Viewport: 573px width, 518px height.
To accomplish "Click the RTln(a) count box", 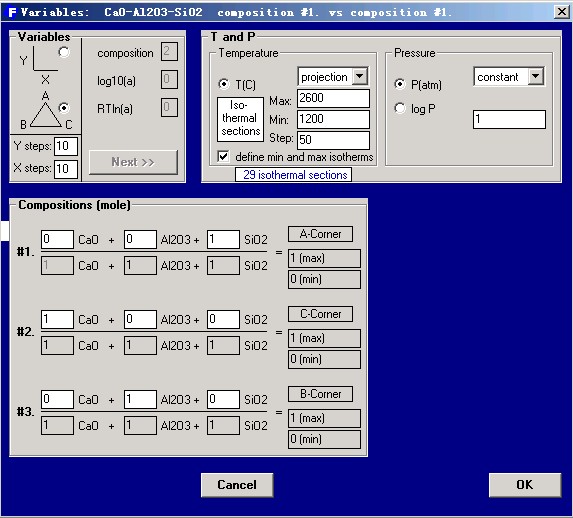I will pyautogui.click(x=169, y=107).
